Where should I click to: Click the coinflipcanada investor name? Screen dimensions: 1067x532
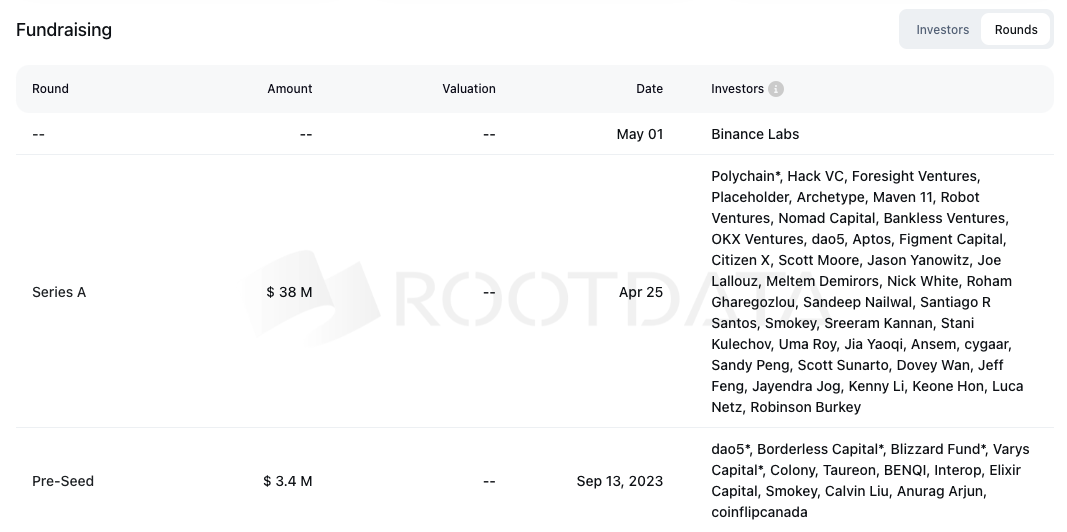tap(759, 512)
